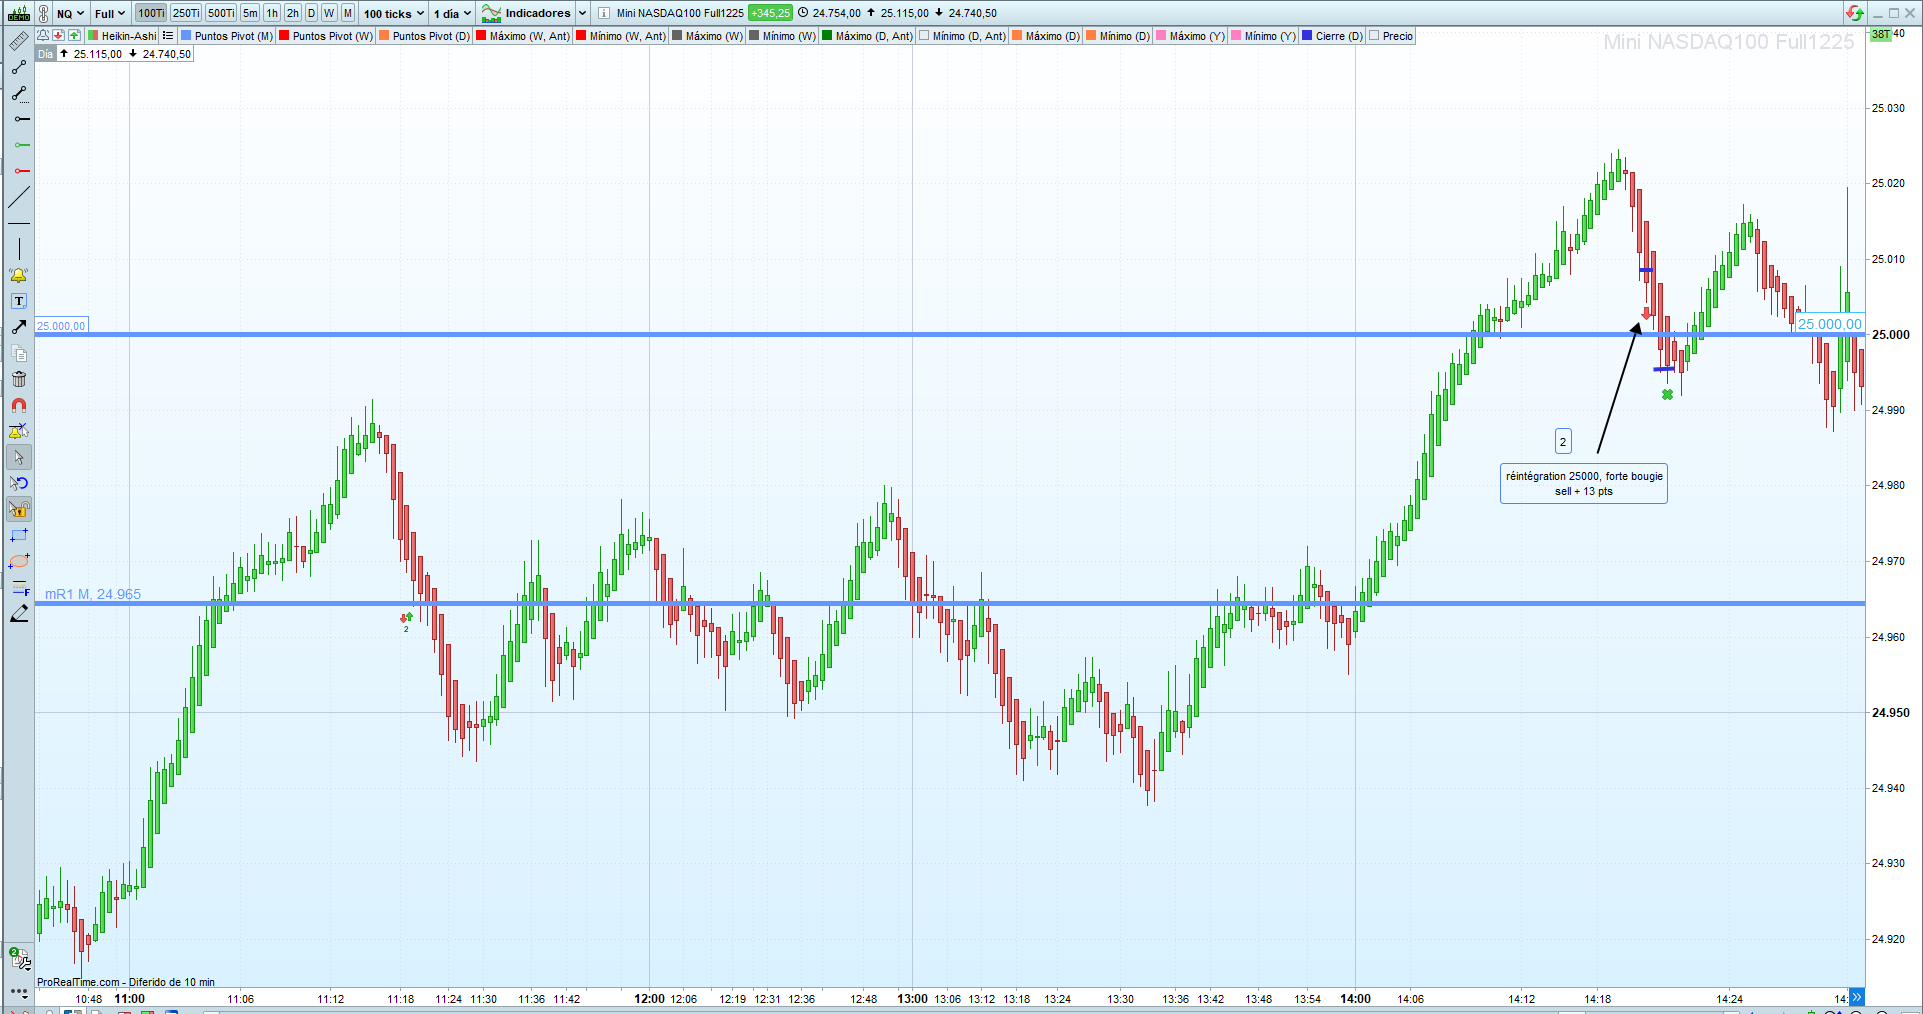Image resolution: width=1923 pixels, height=1014 pixels.
Task: Open the legend list options icon
Action: point(168,36)
